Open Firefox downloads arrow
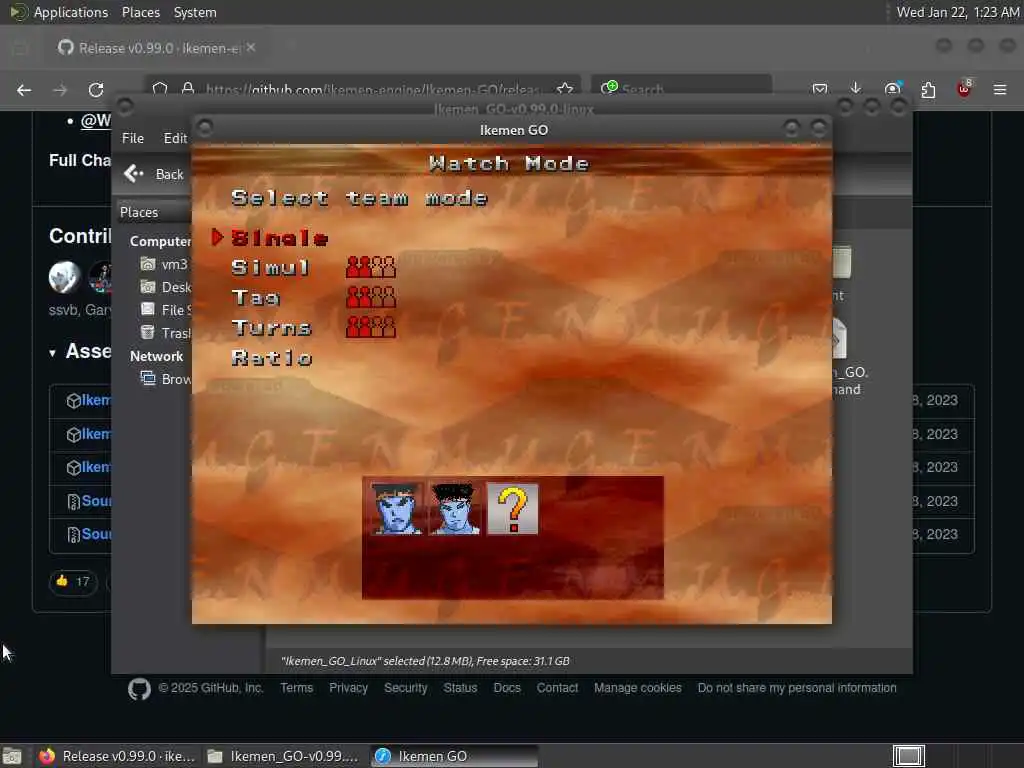 pos(856,88)
